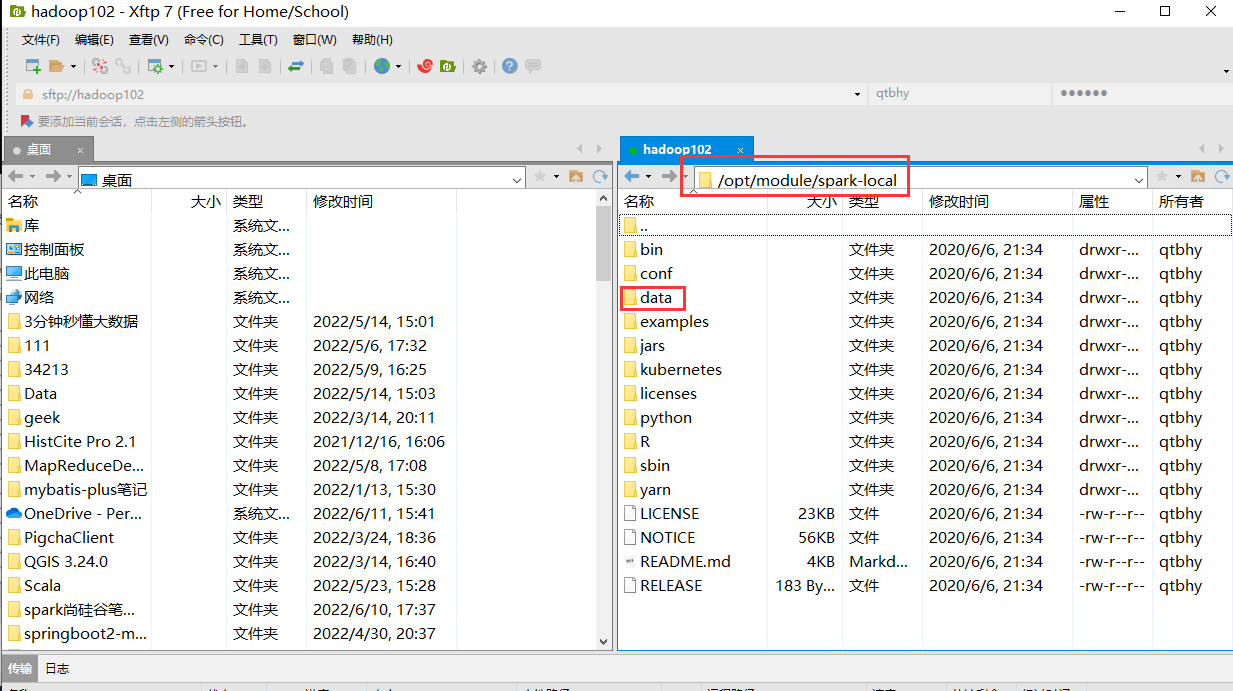The width and height of the screenshot is (1233, 691).
Task: Sort local files by 类型 column header
Action: pos(266,201)
